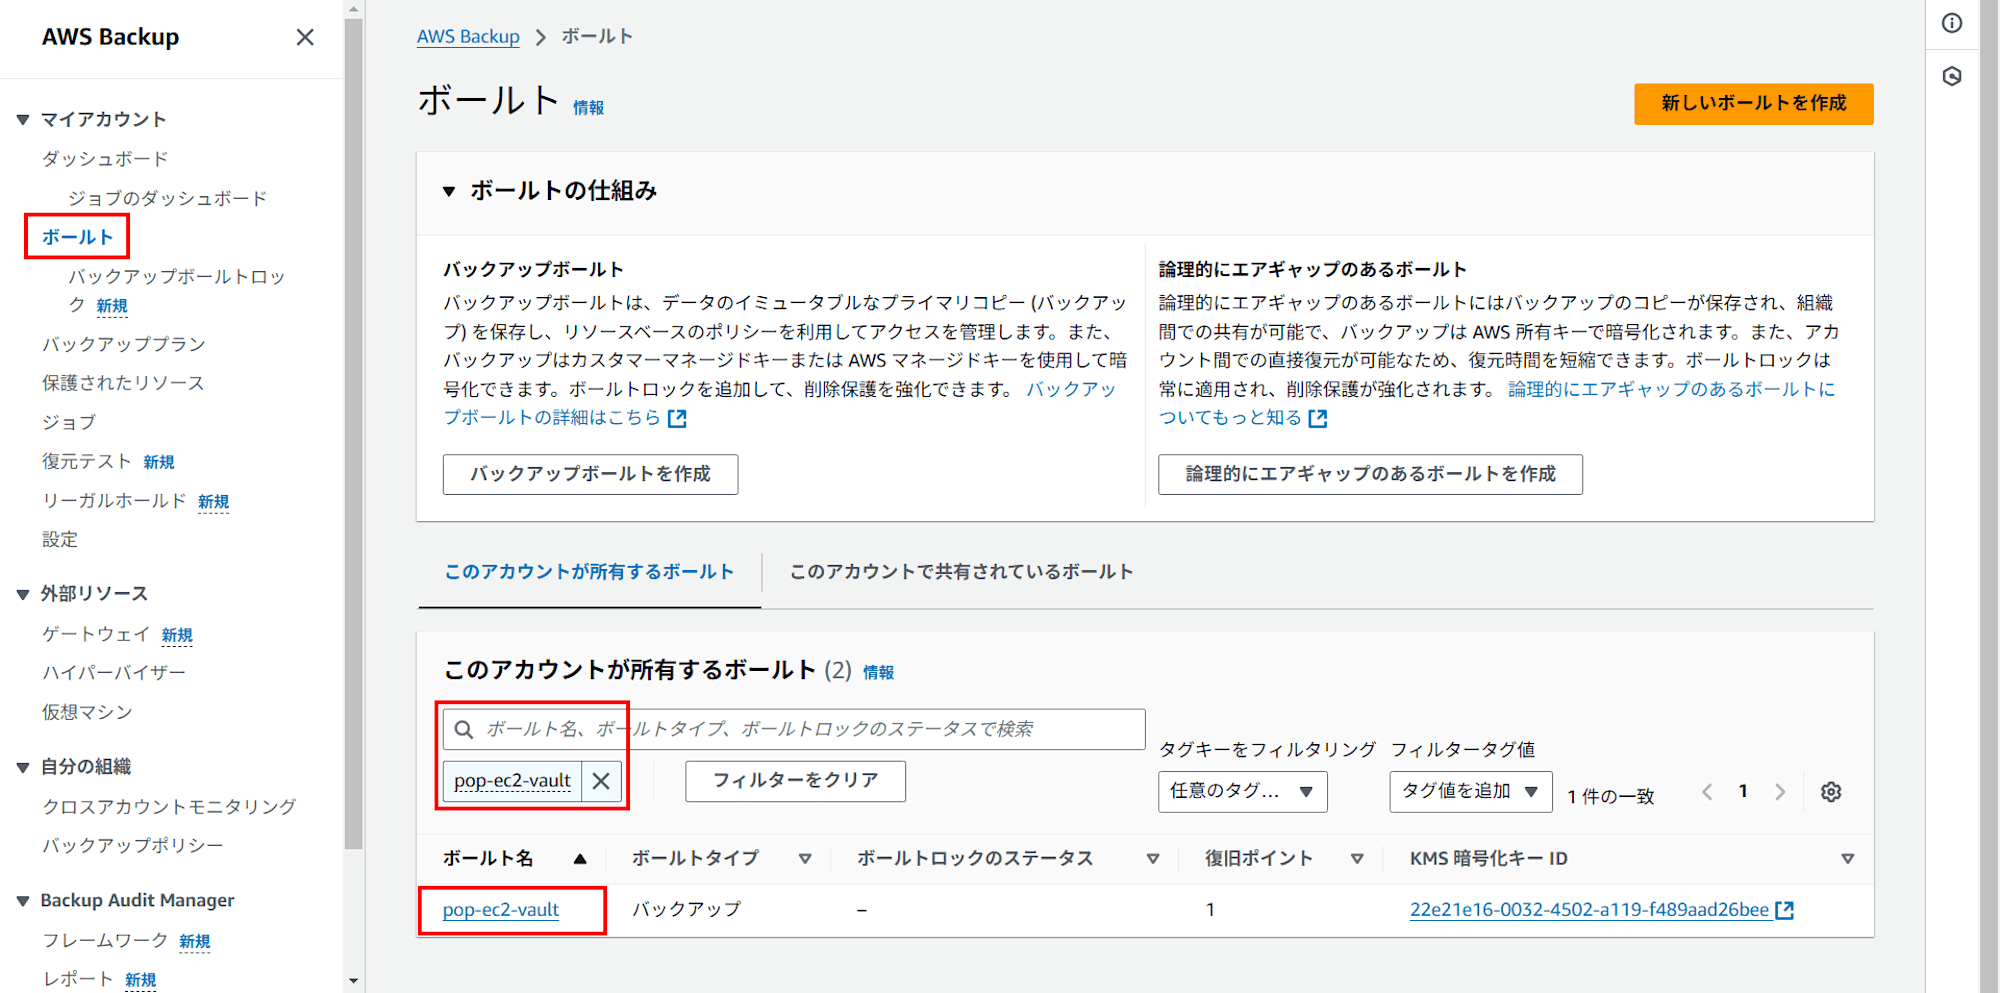Open ゲートウェイ in sidebar

[x=96, y=634]
